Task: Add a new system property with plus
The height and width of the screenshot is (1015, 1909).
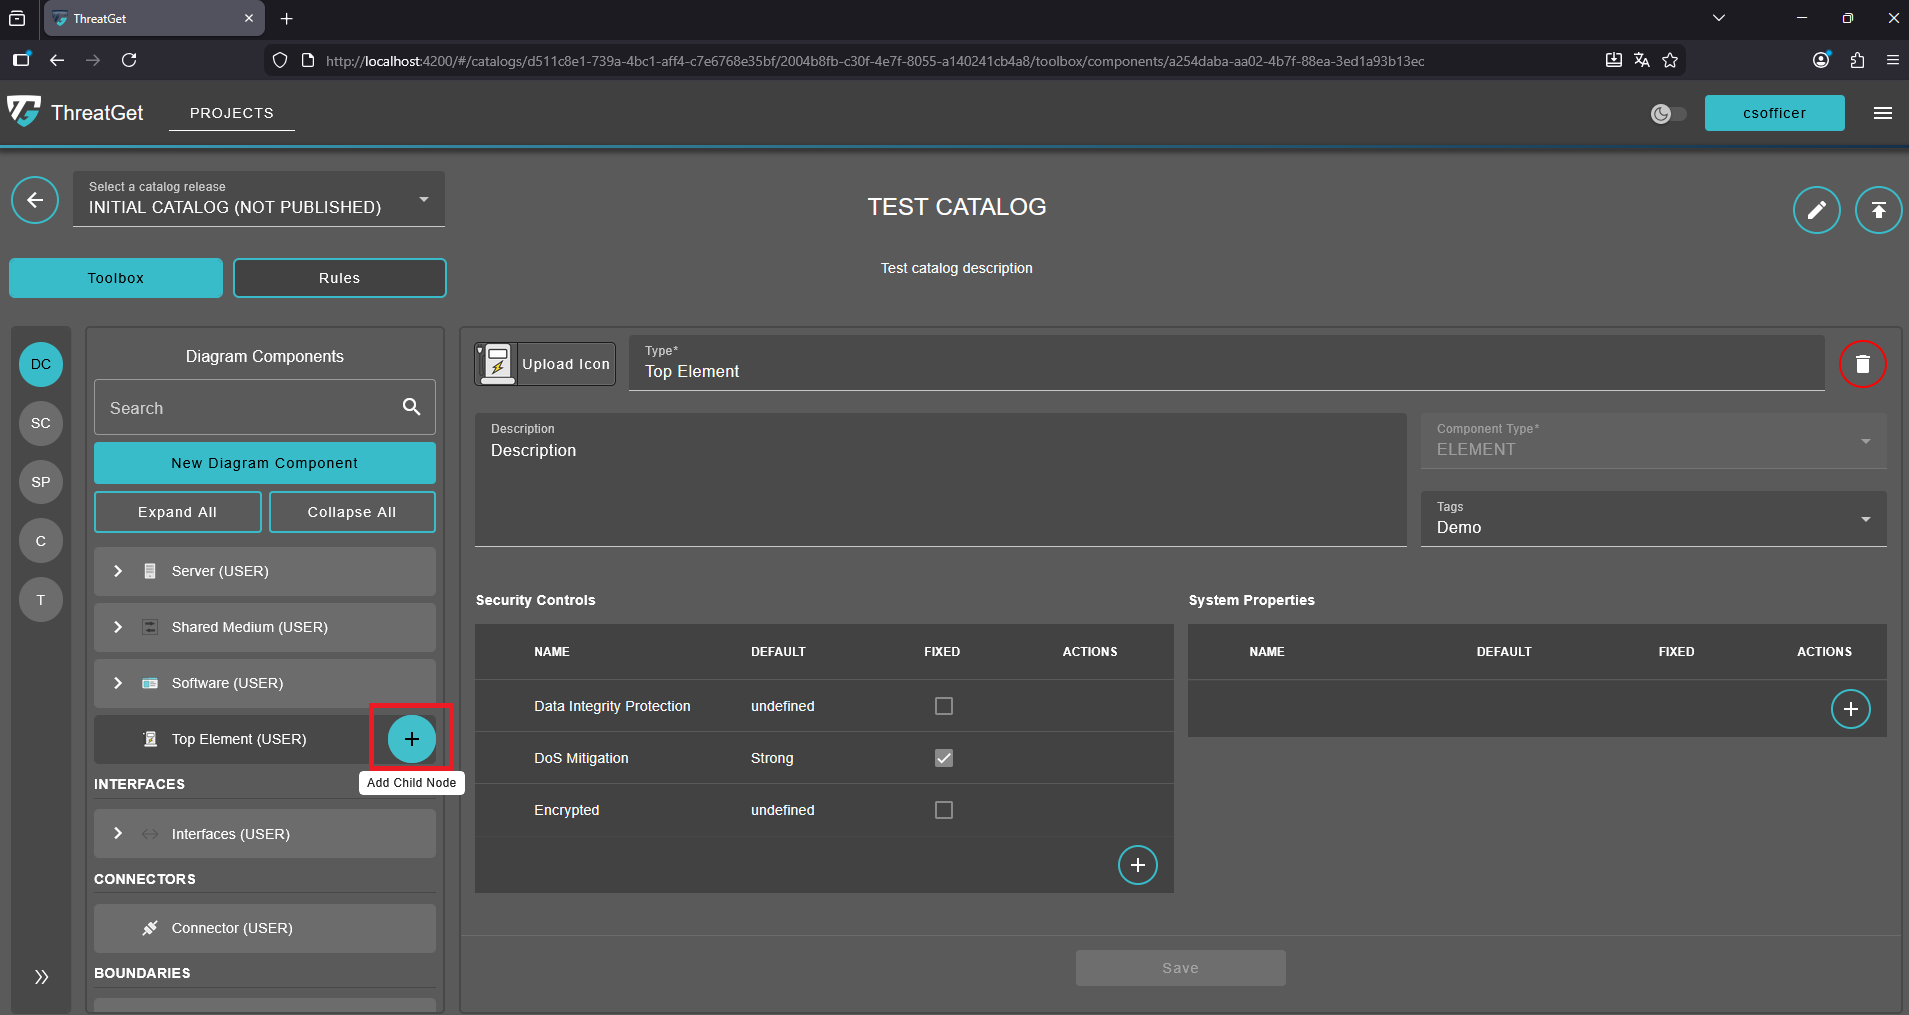Action: click(1850, 709)
